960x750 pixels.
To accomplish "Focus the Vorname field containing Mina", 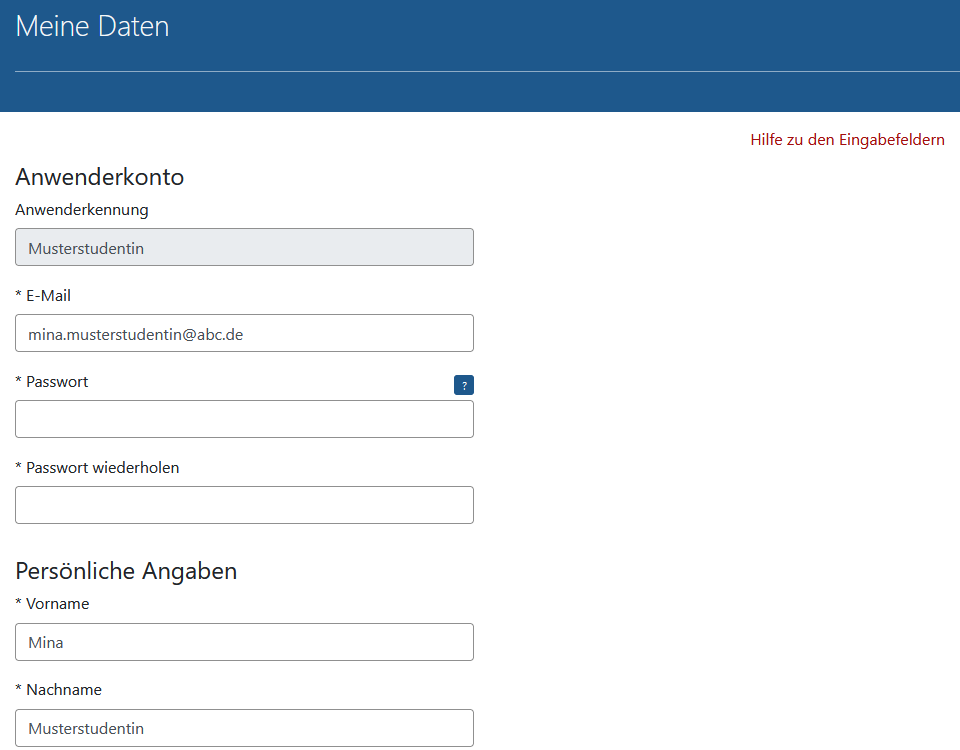I will 244,642.
